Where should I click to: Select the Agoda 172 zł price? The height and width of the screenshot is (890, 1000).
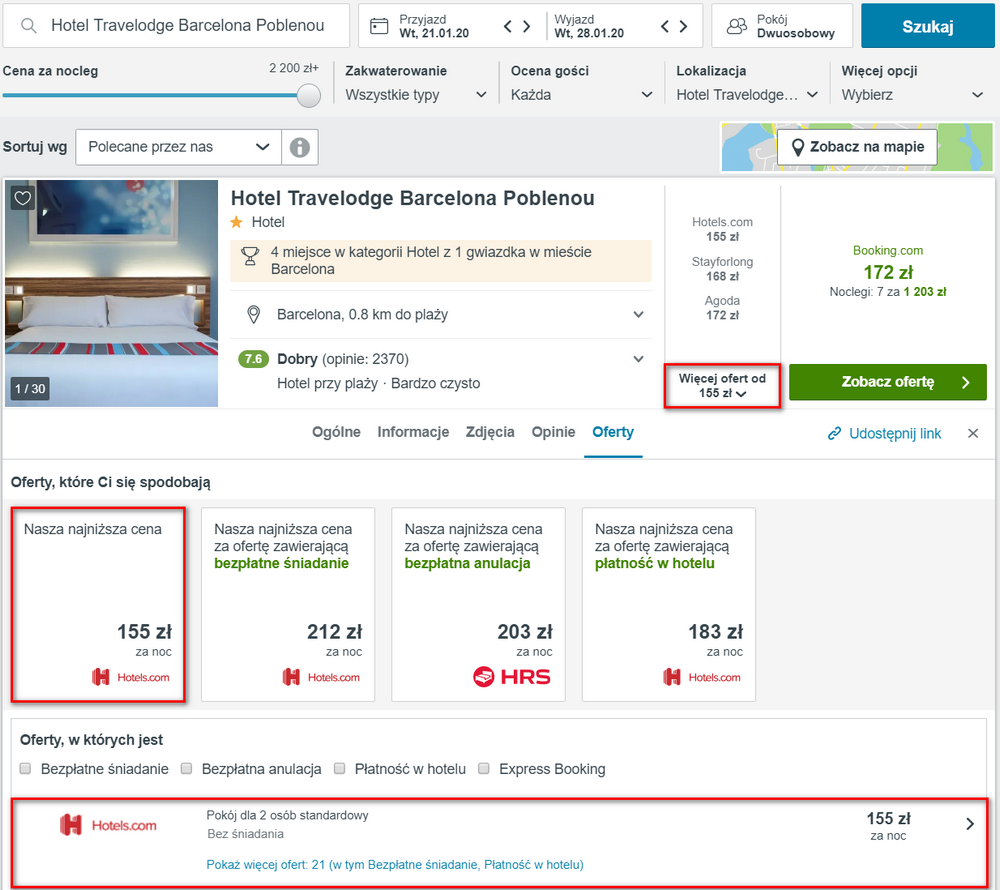tap(722, 308)
